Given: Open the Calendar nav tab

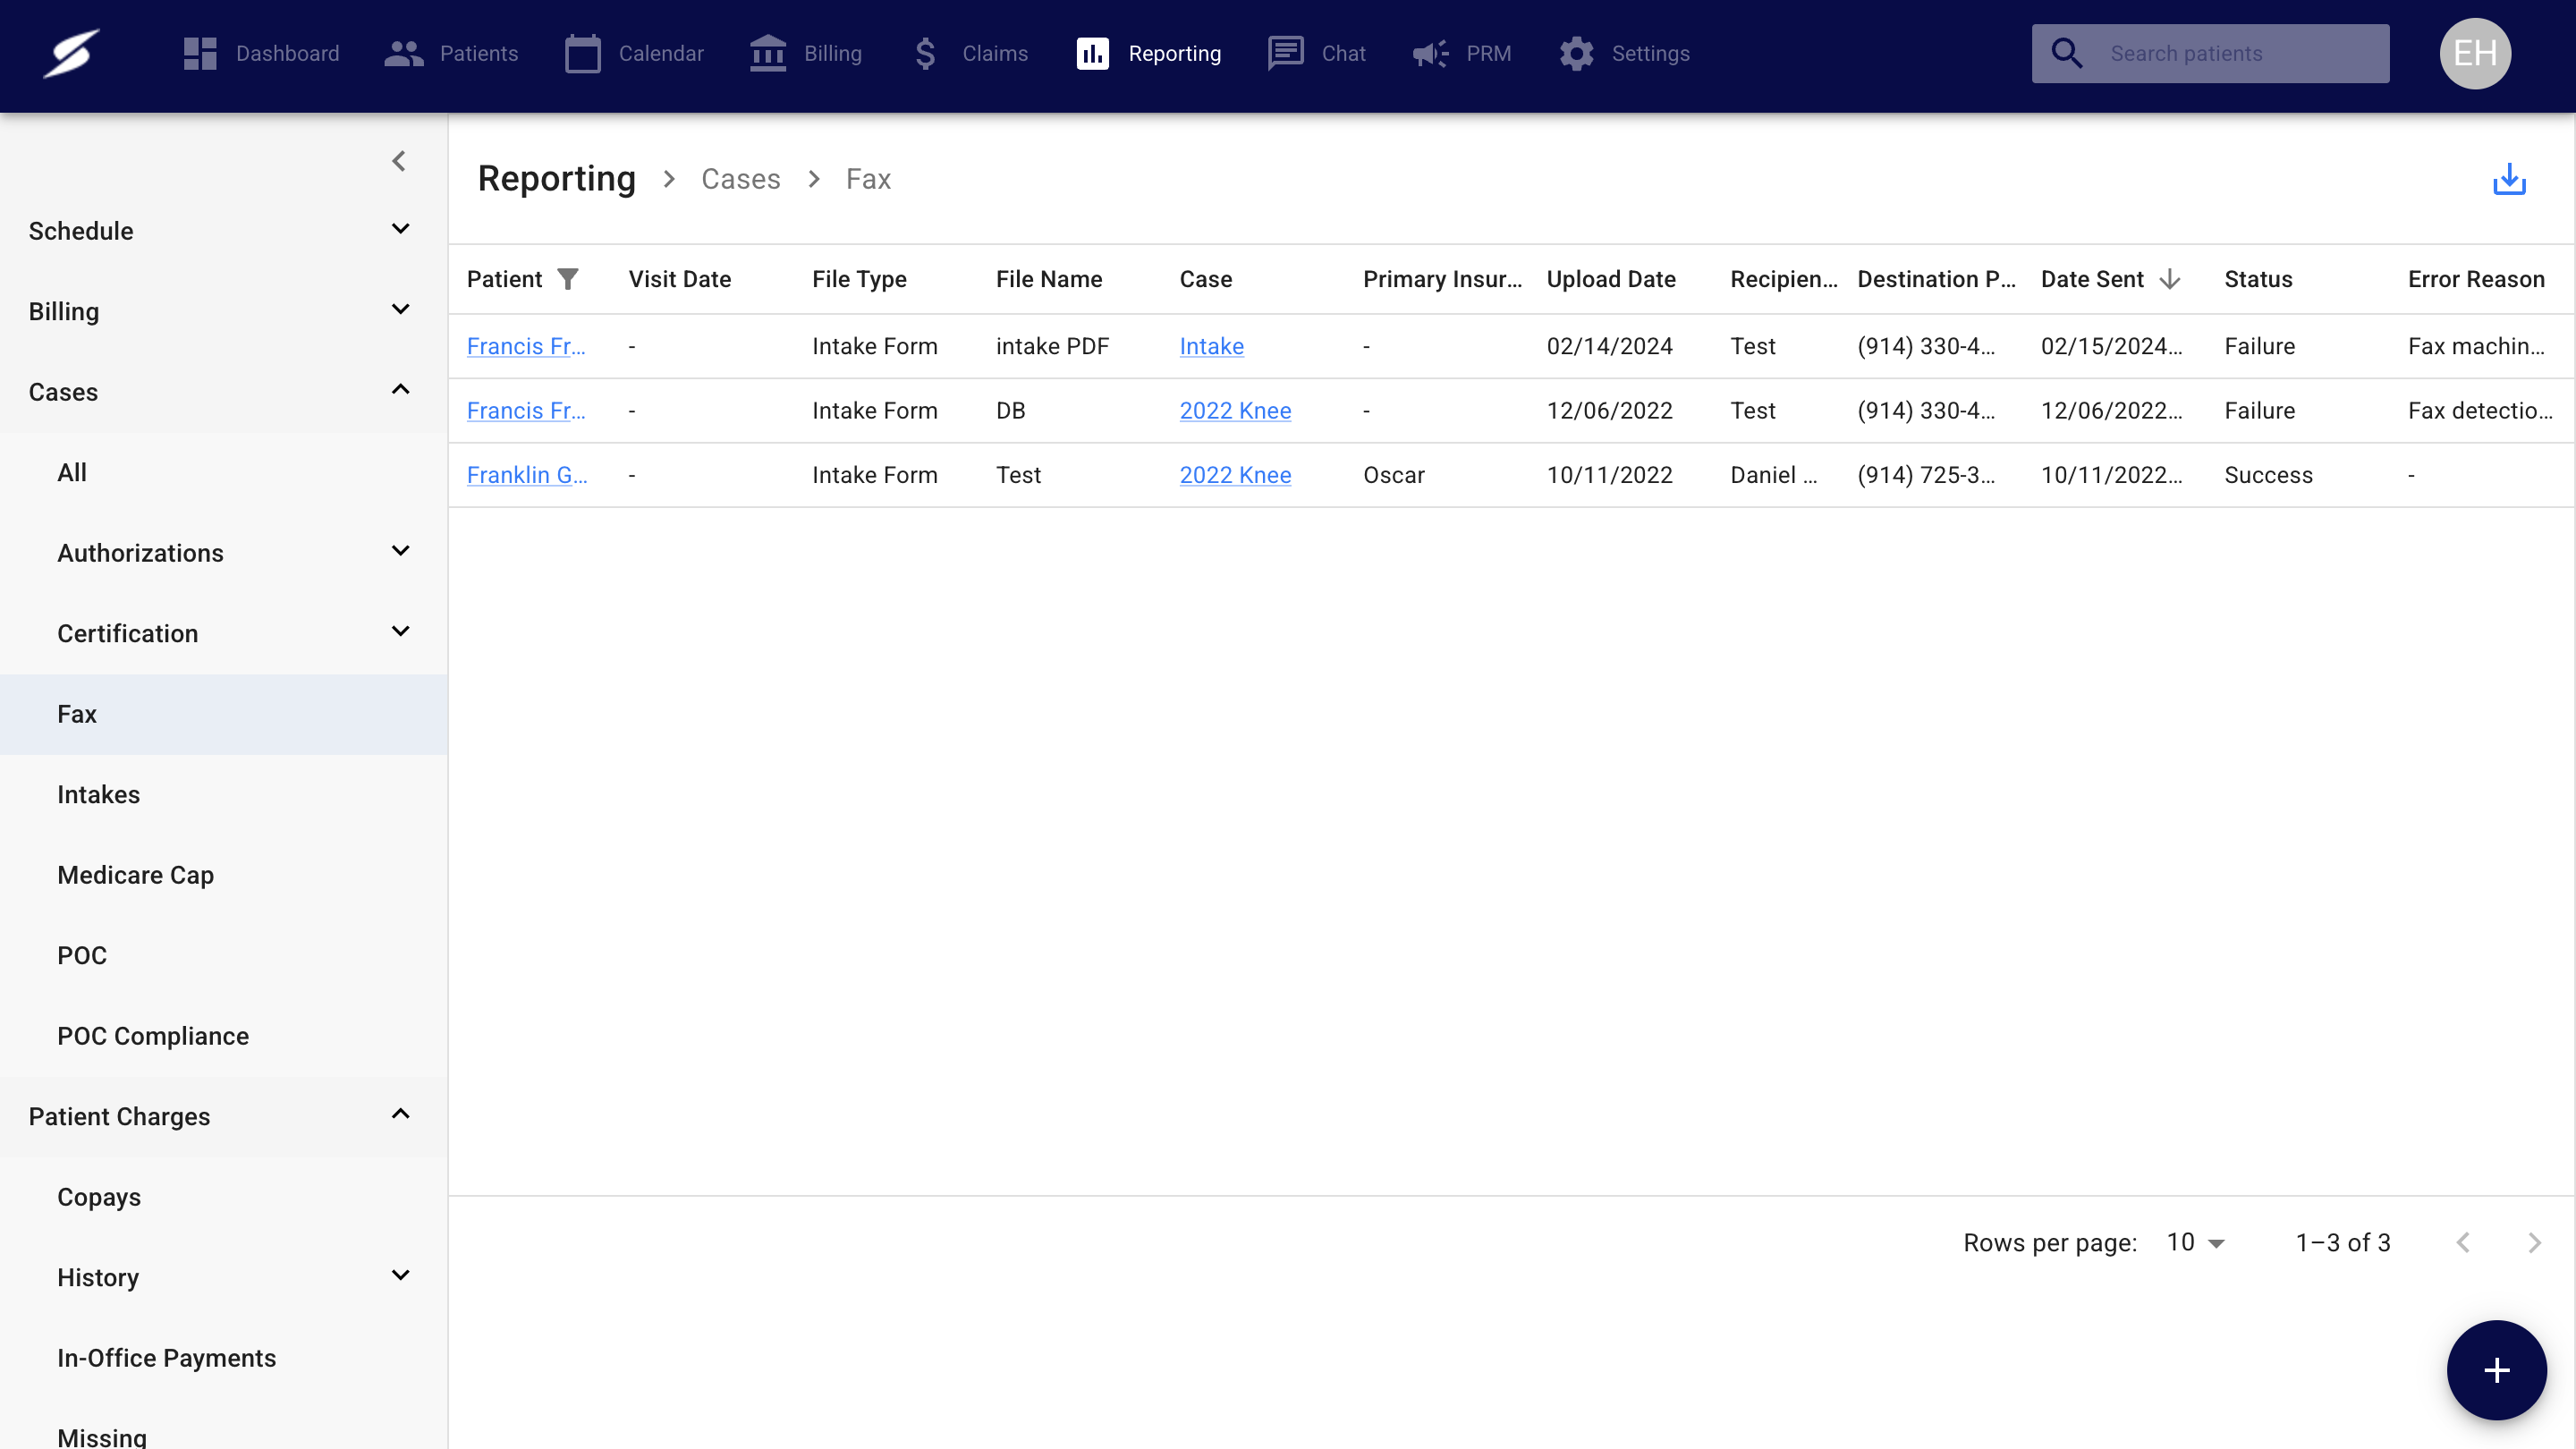Looking at the screenshot, I should 634,53.
